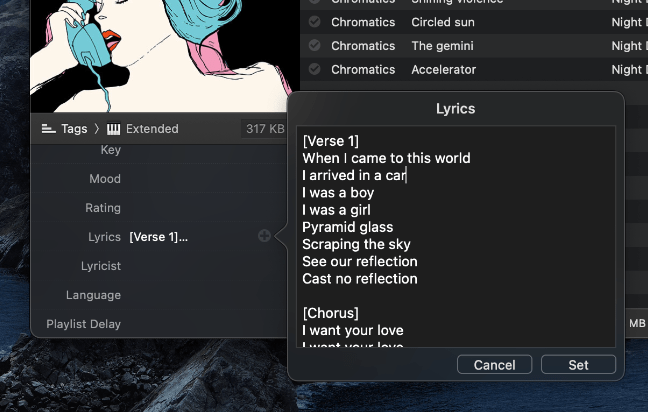Image resolution: width=648 pixels, height=412 pixels.
Task: Click the Language field row
Action: 159,295
